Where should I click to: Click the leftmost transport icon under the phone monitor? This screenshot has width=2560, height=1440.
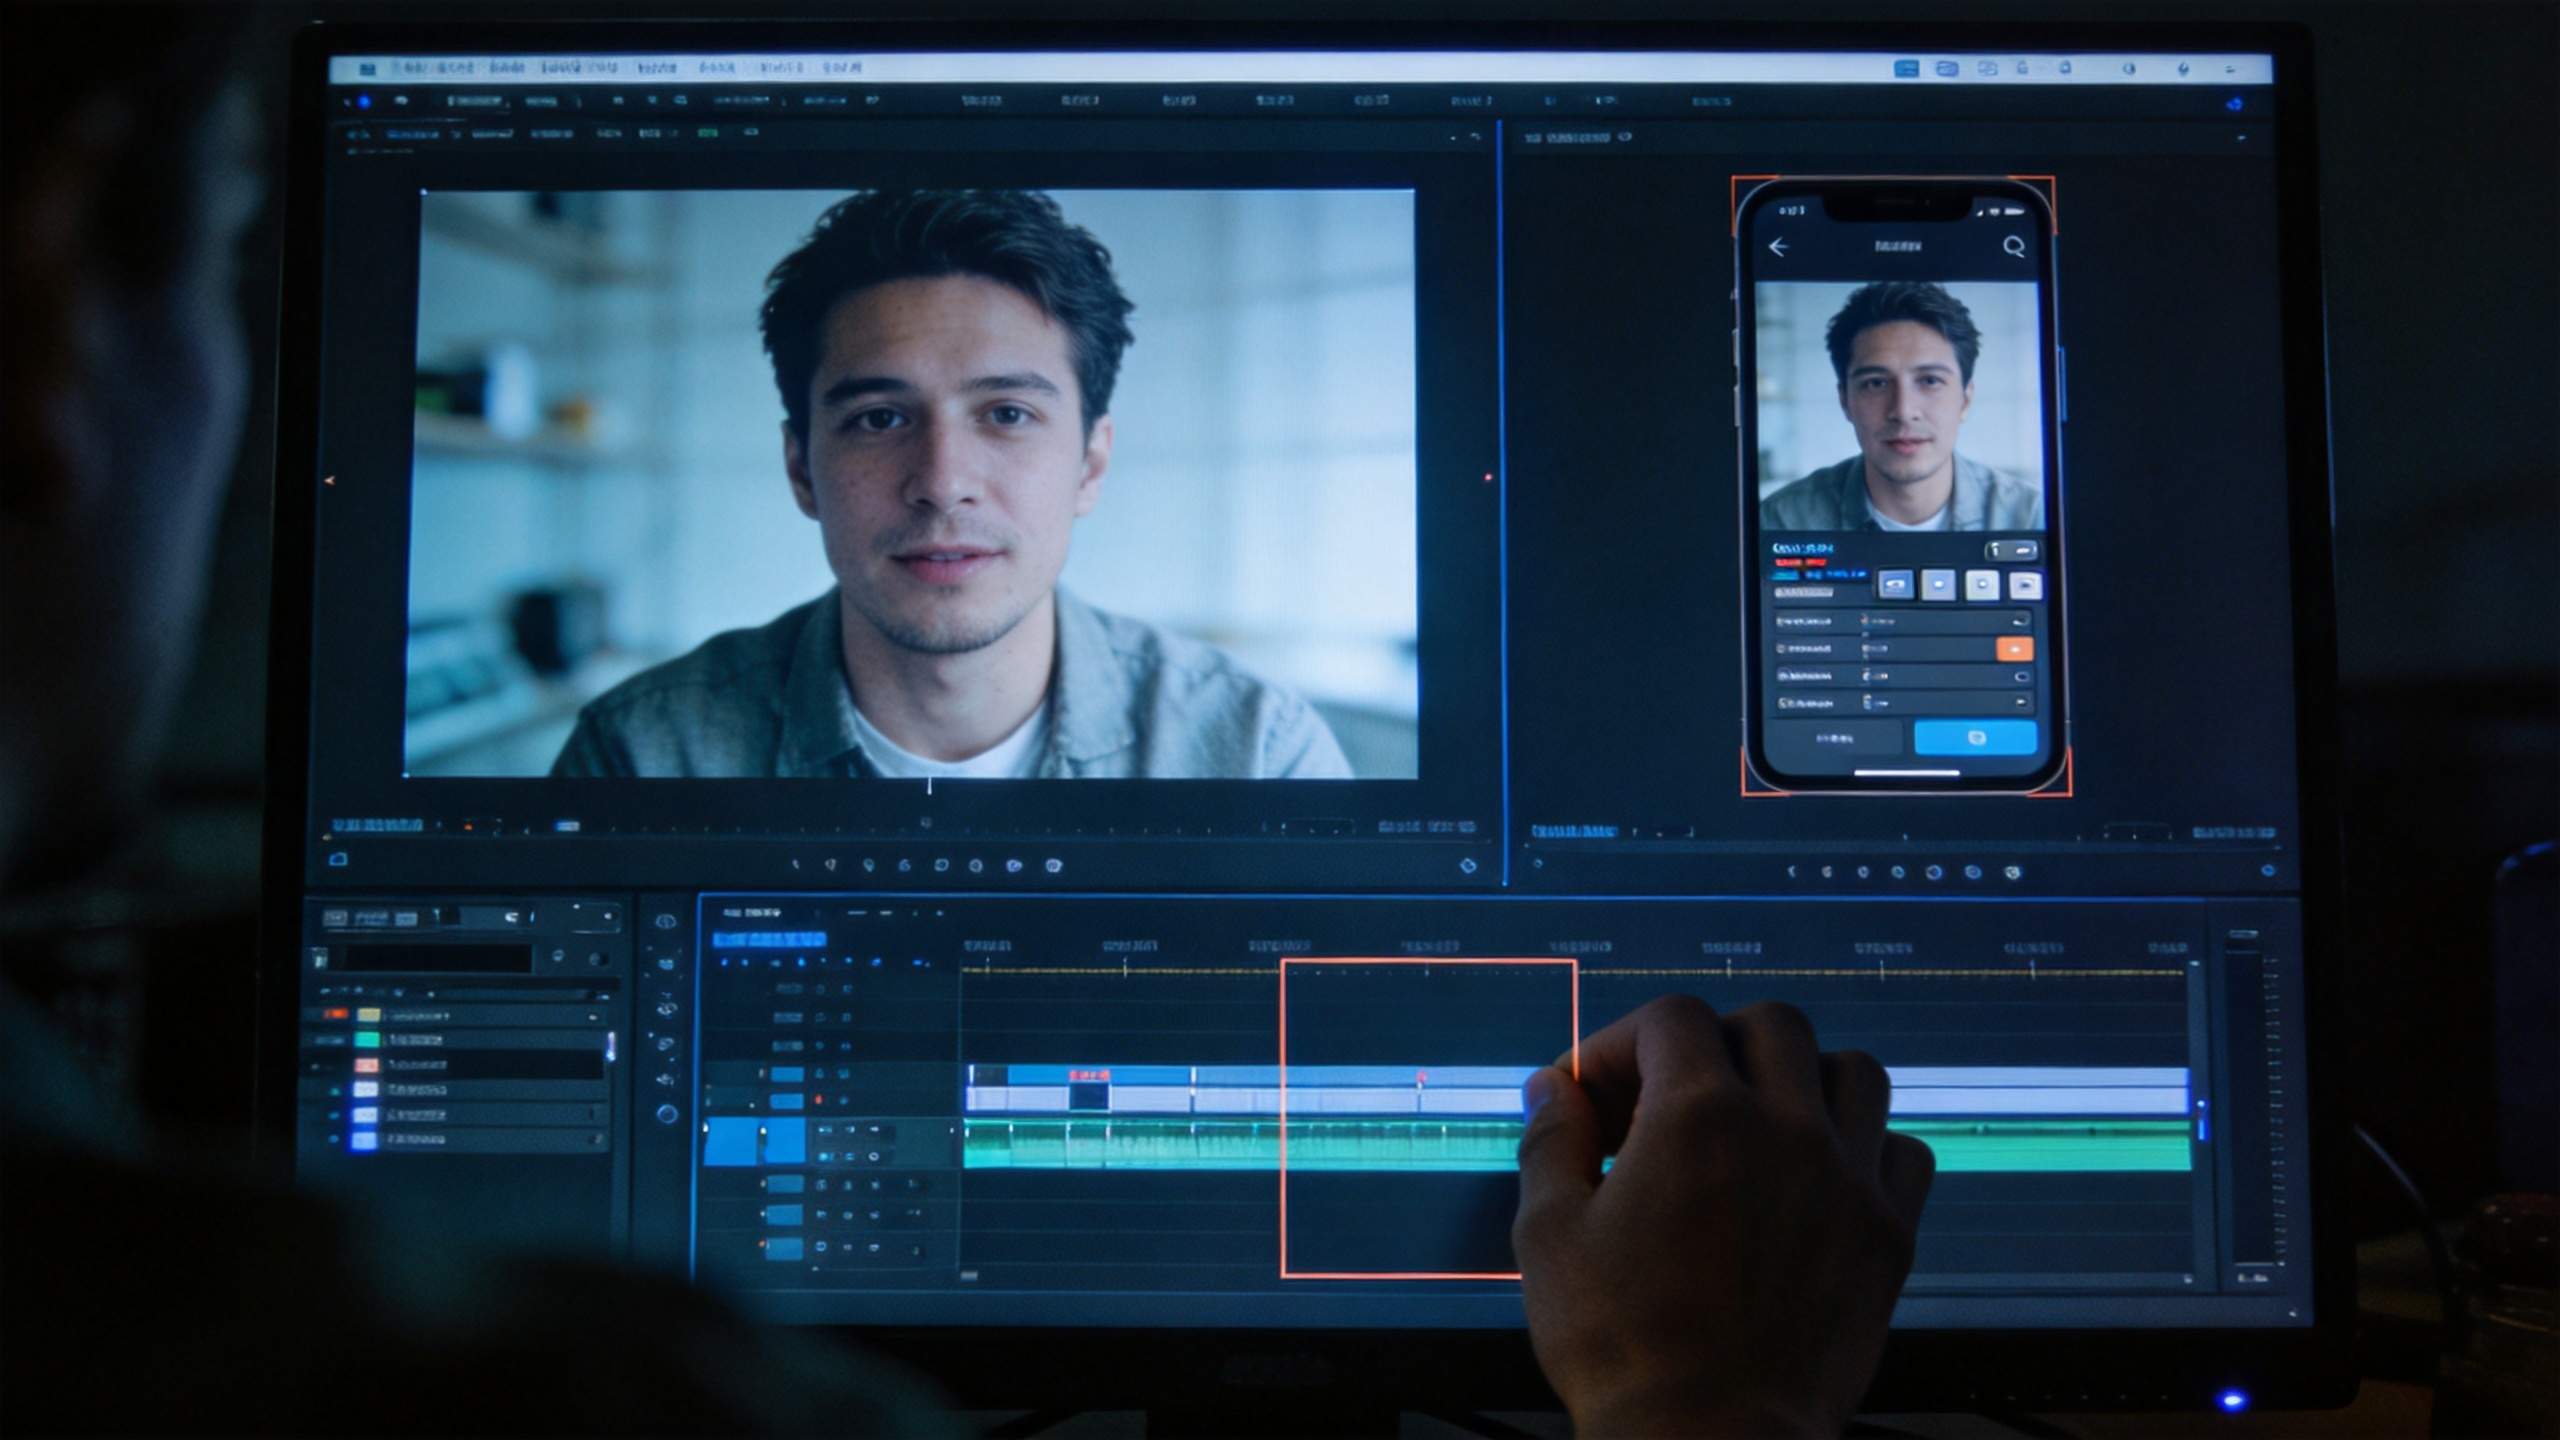(1791, 872)
